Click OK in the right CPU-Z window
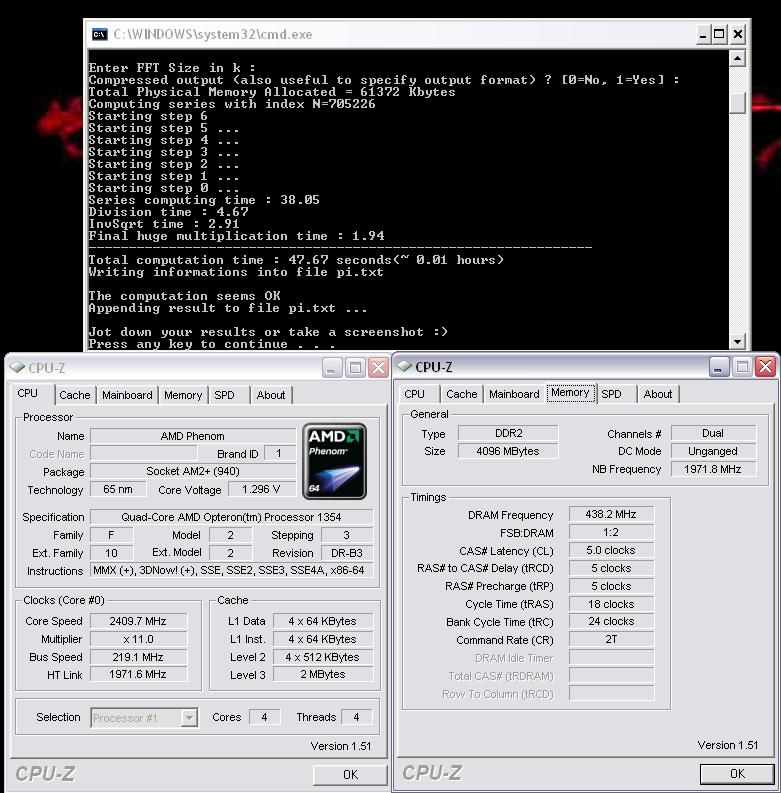The width and height of the screenshot is (781, 793). pyautogui.click(x=737, y=773)
